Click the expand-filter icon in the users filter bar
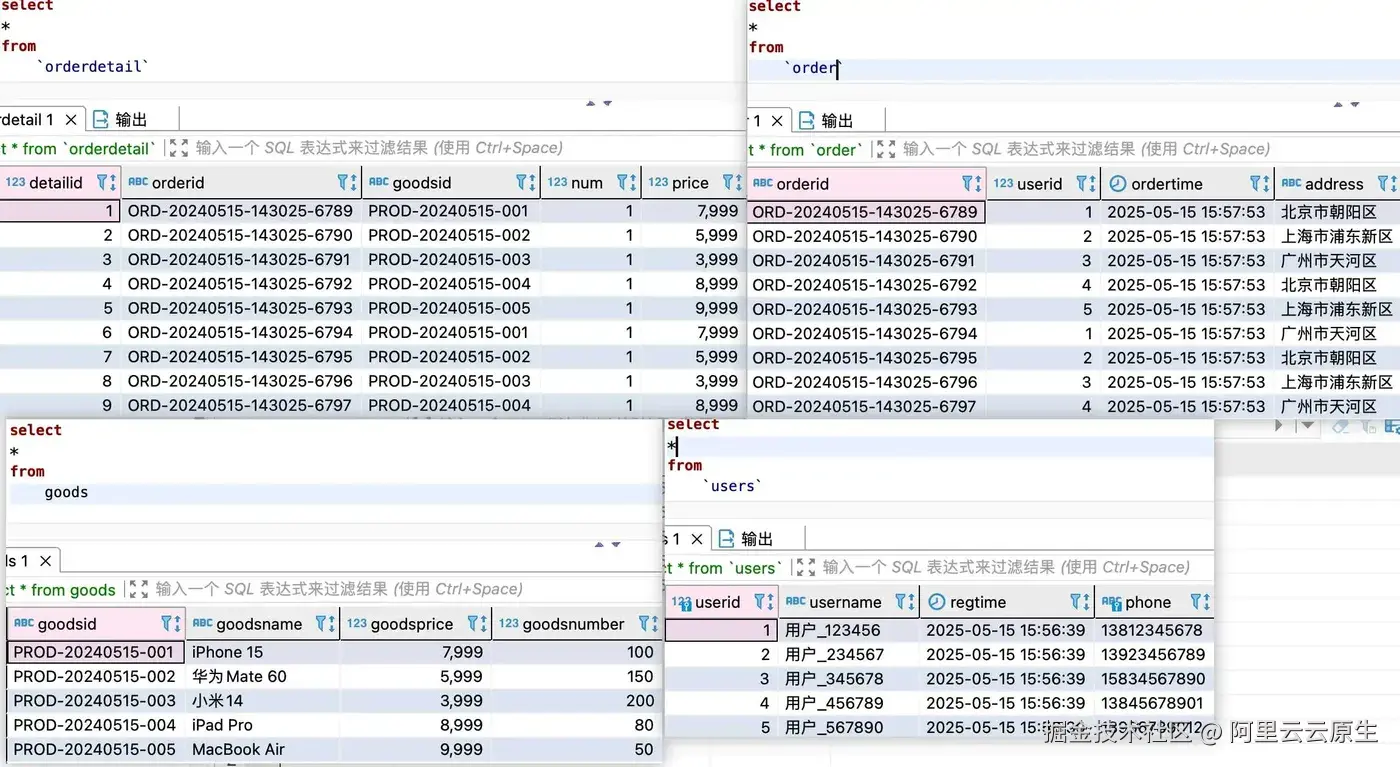The image size is (1400, 767). (805, 567)
